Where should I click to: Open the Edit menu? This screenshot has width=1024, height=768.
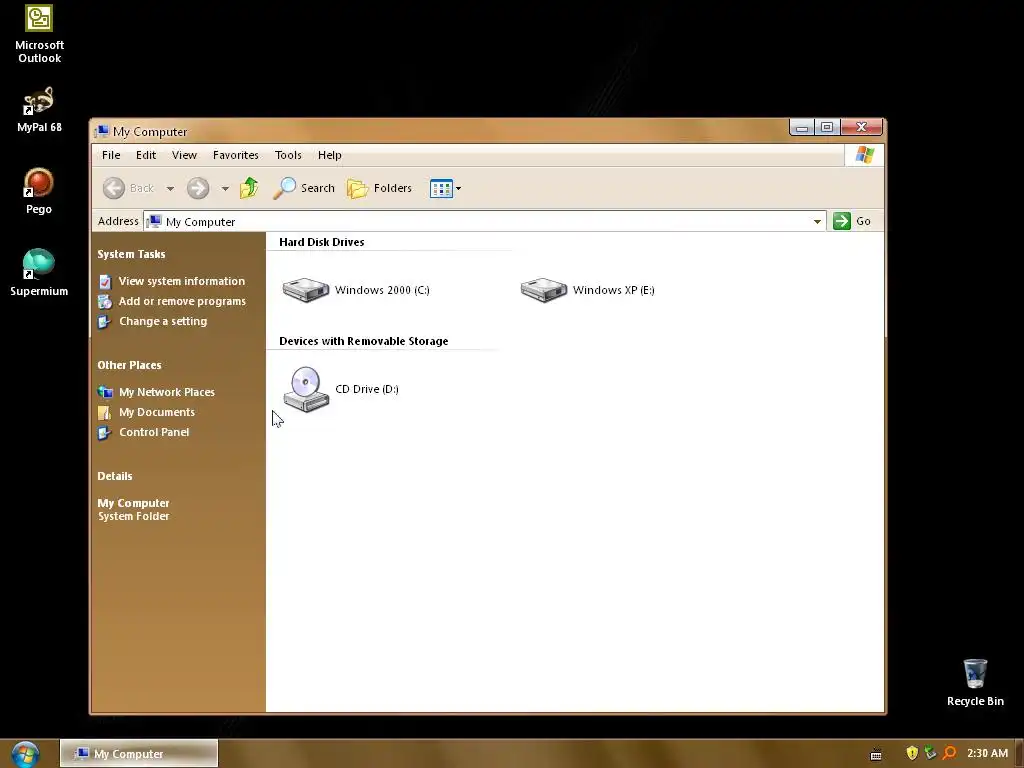(x=146, y=155)
